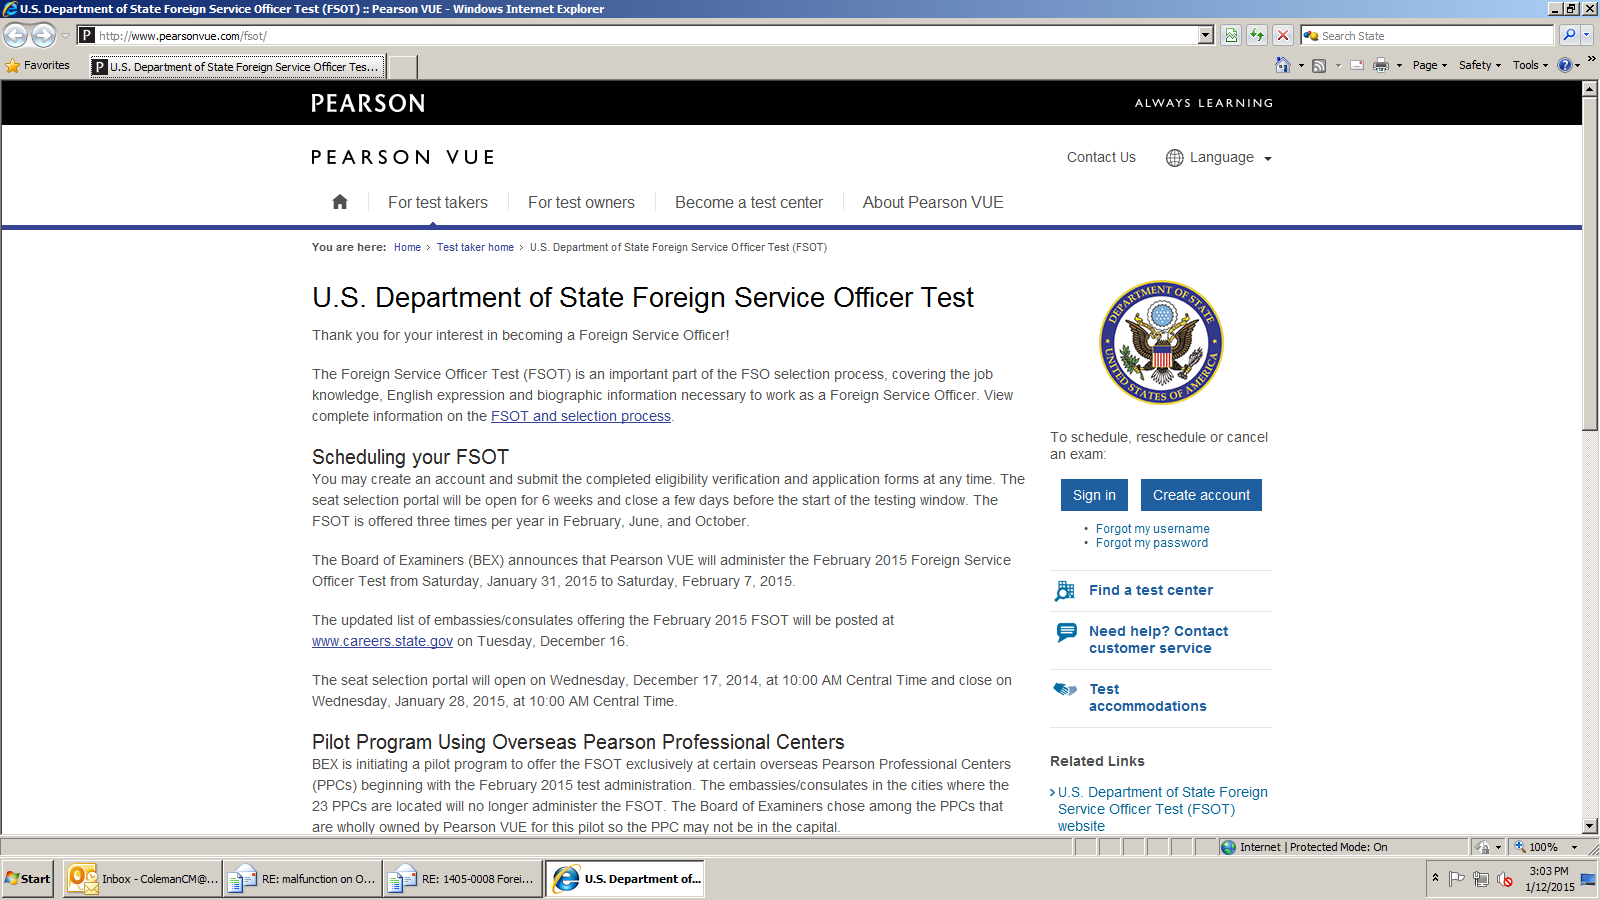The height and width of the screenshot is (900, 1600).
Task: Expand the Language dropdown
Action: tap(1219, 158)
